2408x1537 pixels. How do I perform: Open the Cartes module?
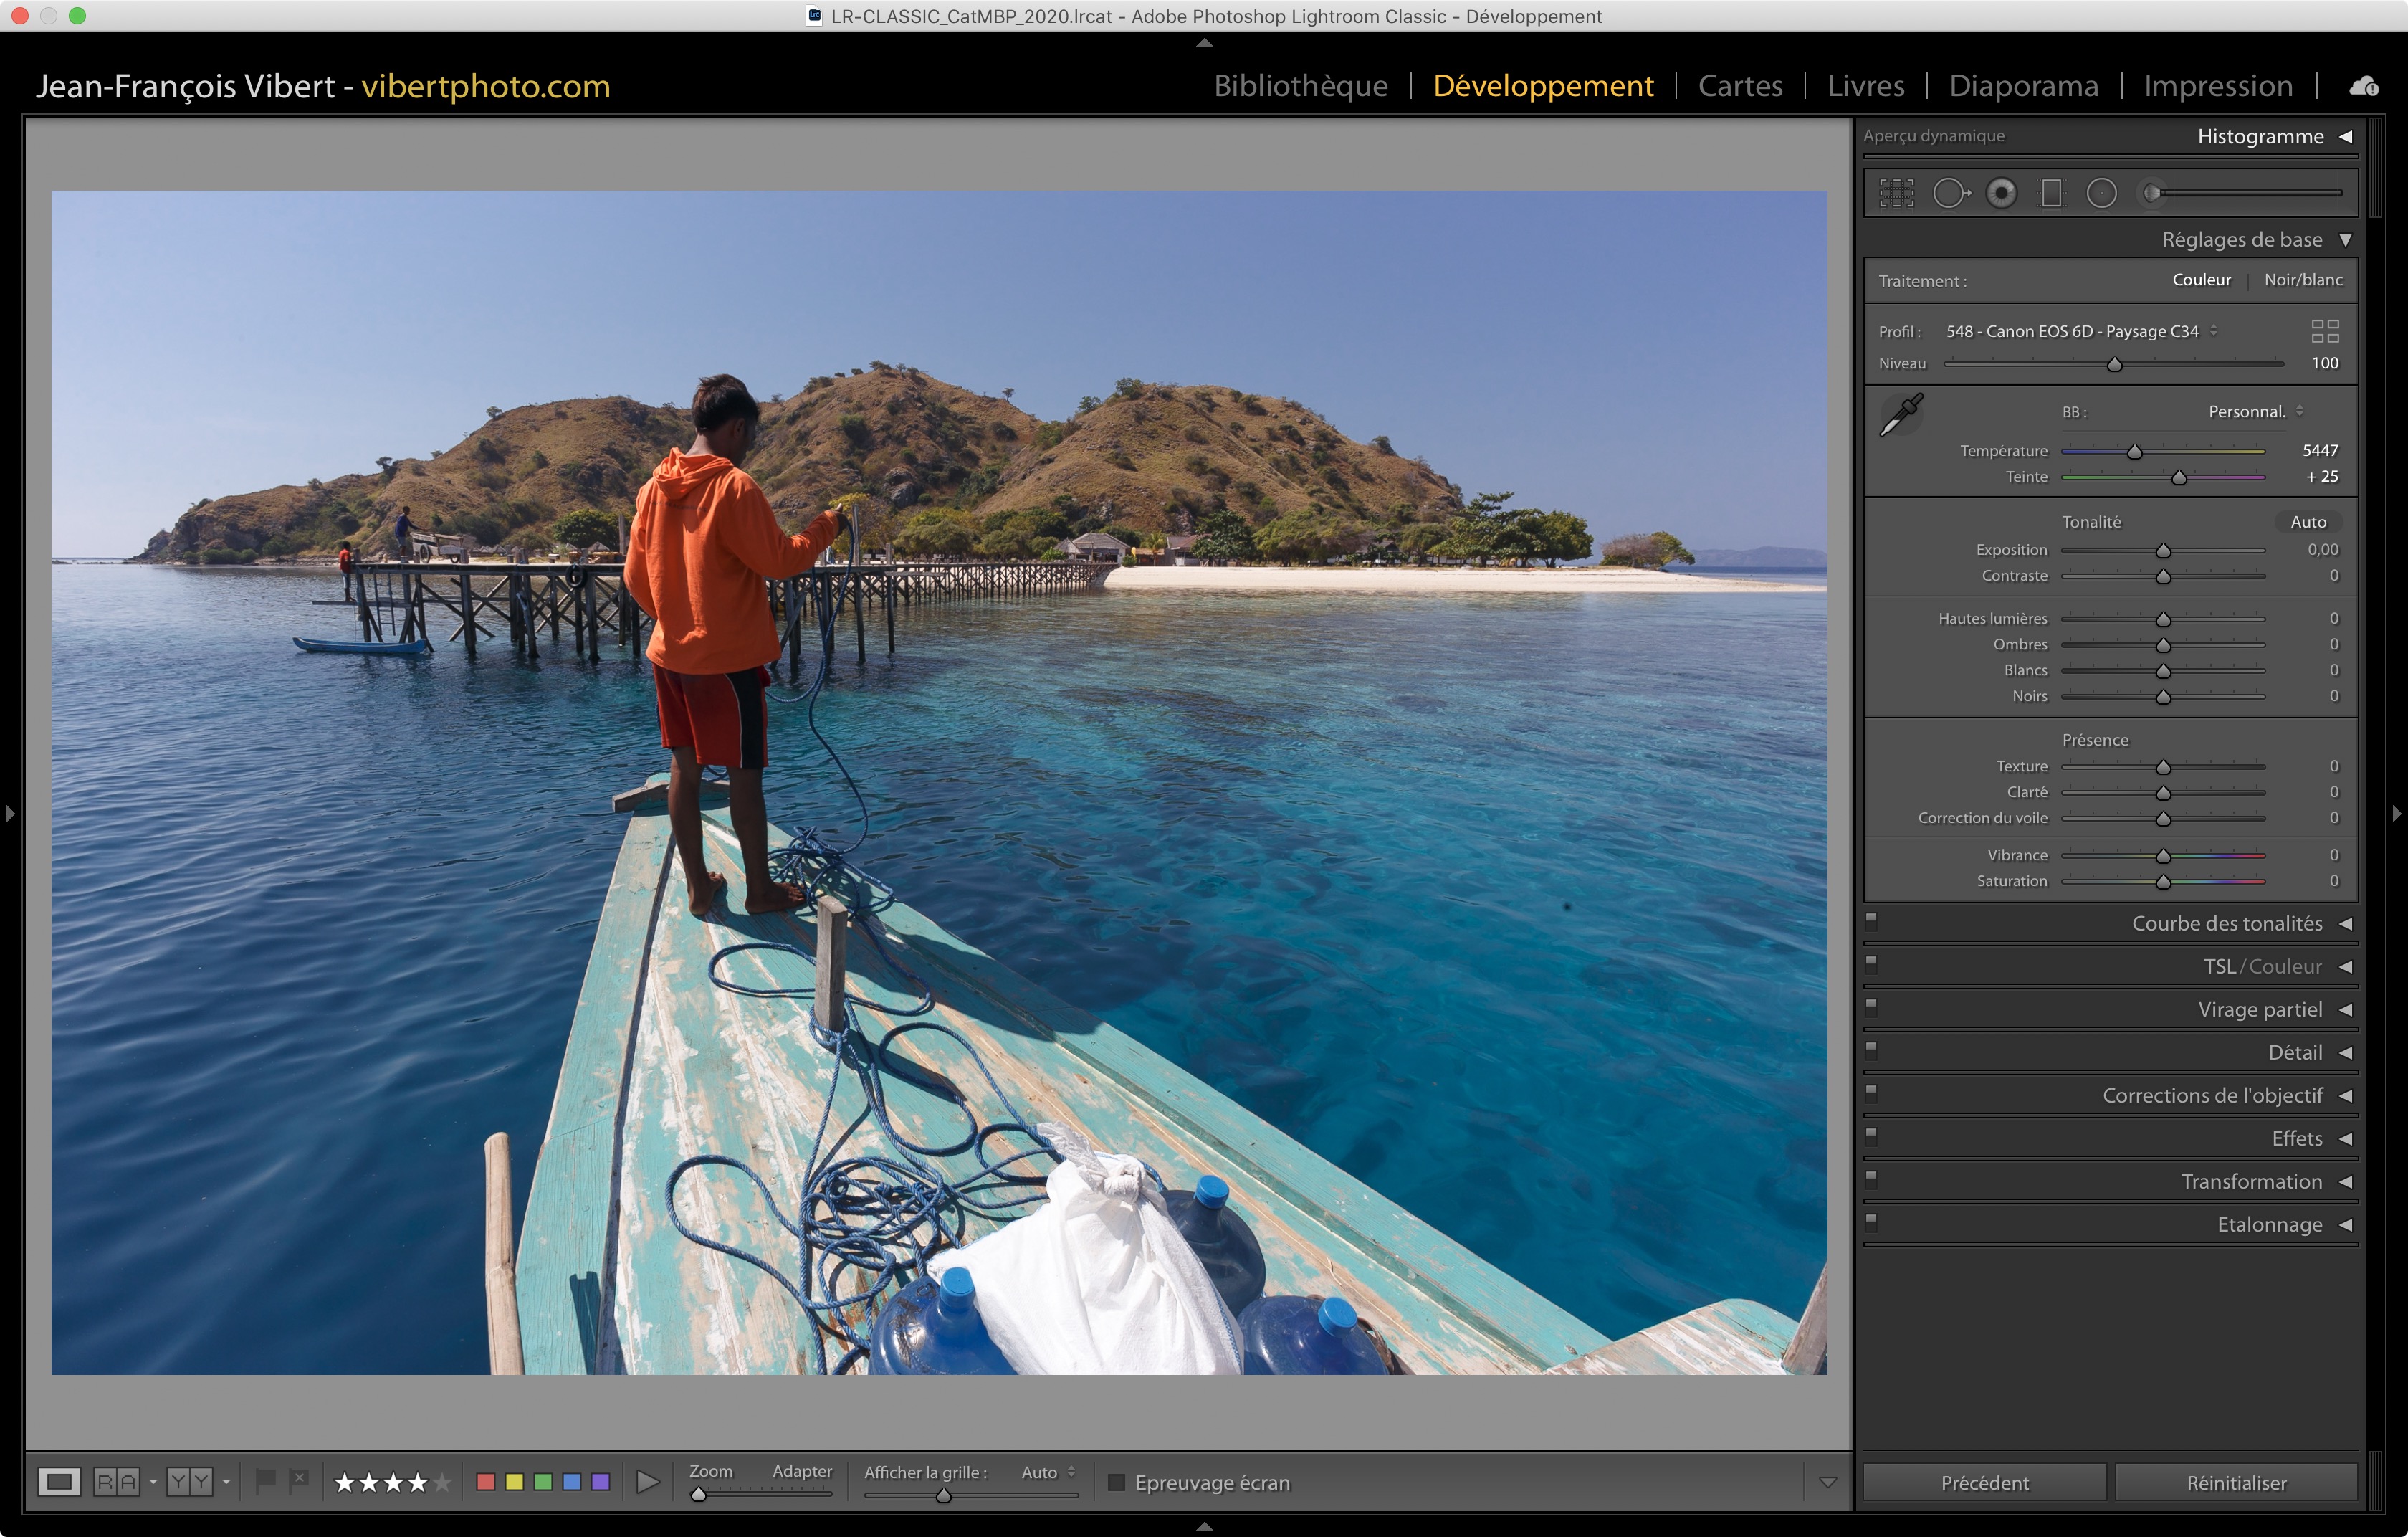coord(1740,86)
